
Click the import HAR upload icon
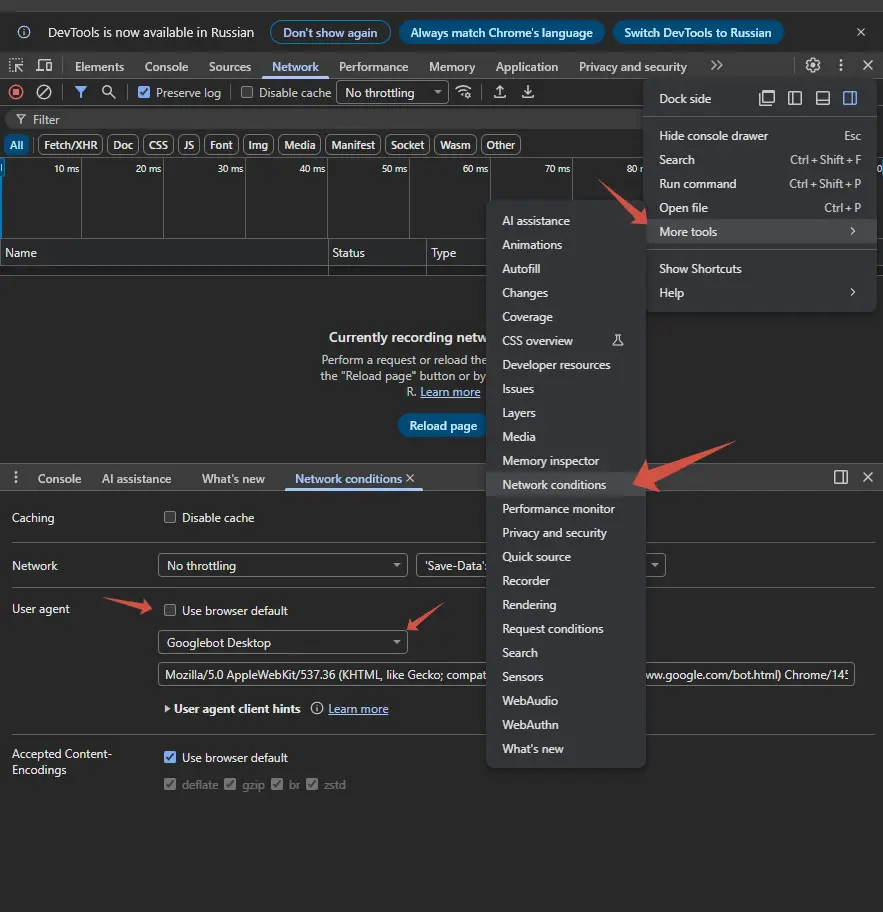[500, 92]
